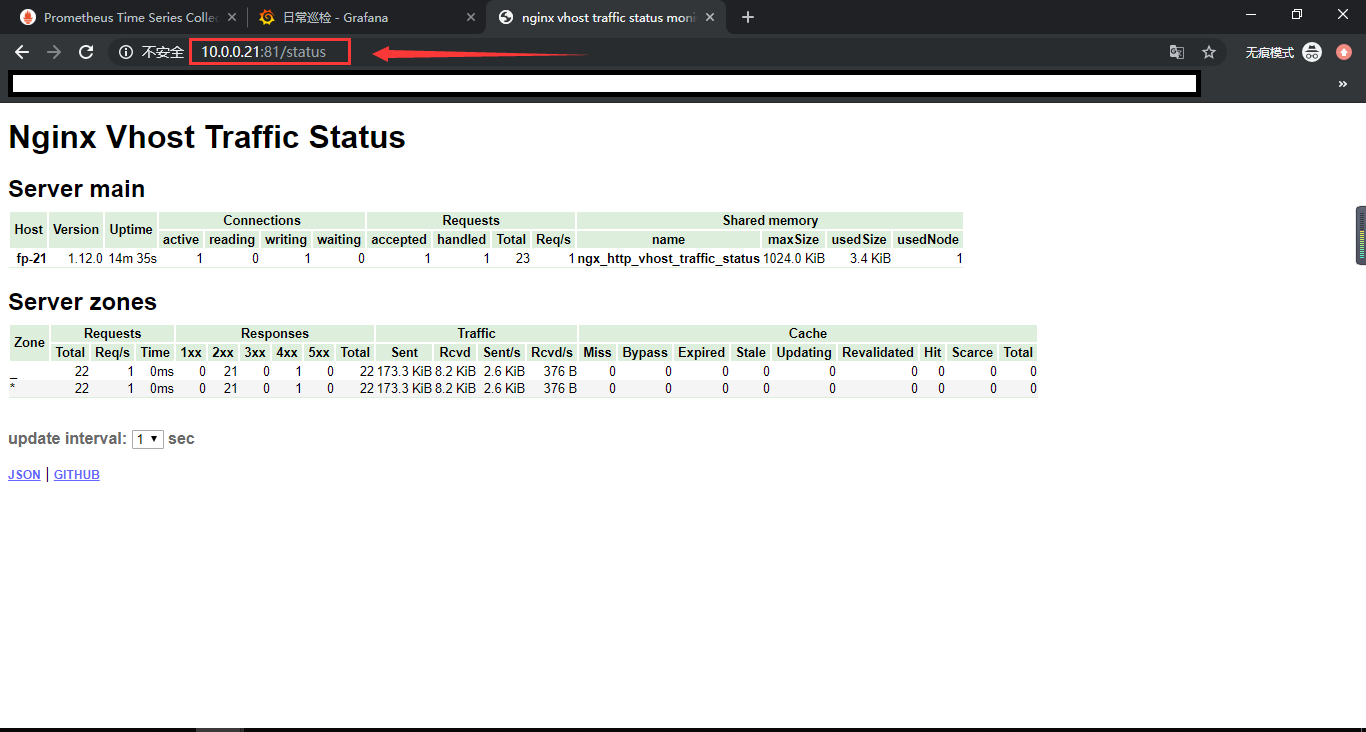1366x732 pixels.
Task: Show hidden bookmarks with the double chevron
Action: coord(1343,84)
